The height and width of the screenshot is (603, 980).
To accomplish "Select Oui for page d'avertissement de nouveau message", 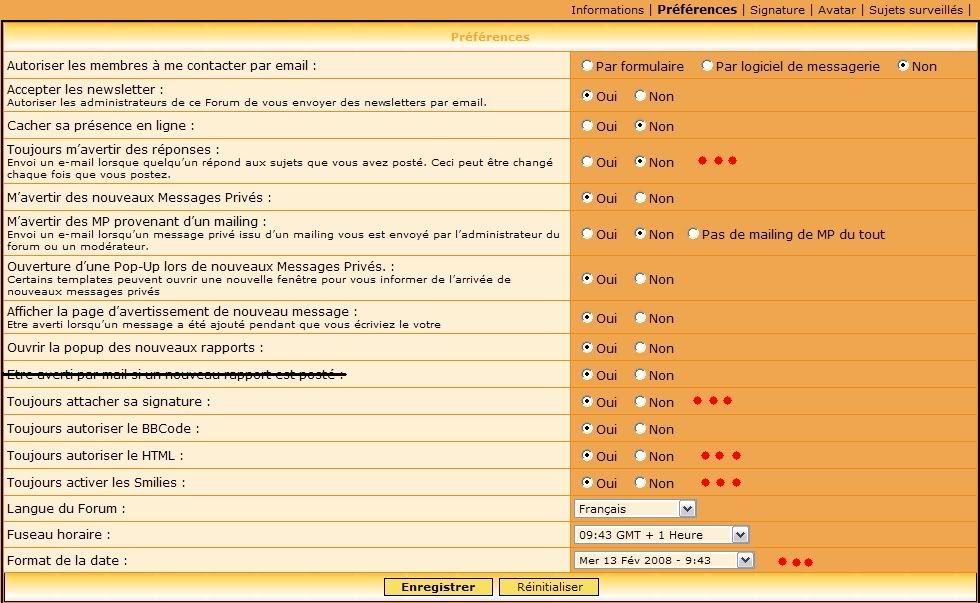I will 587,317.
